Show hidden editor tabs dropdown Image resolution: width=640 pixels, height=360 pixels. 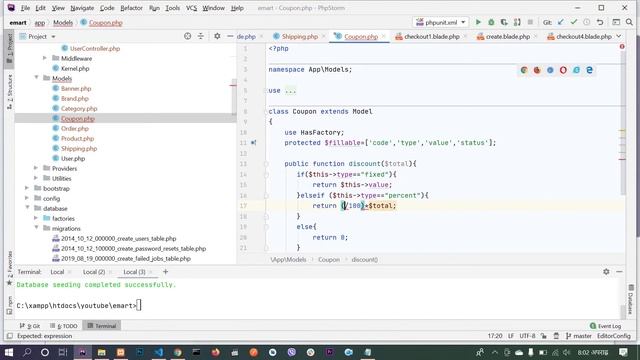click(x=619, y=36)
